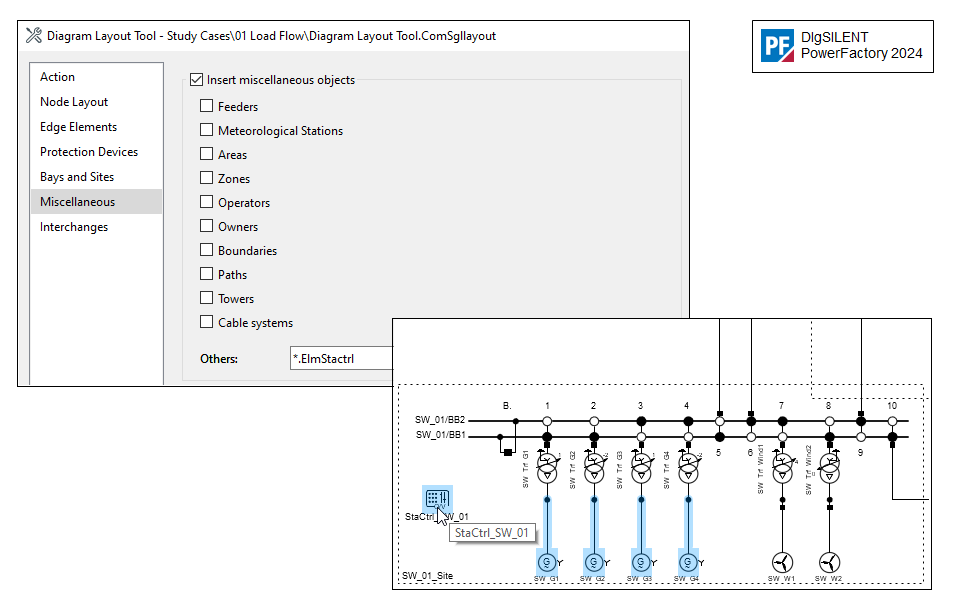Select the wind turbine SW_W1 symbol

click(781, 562)
